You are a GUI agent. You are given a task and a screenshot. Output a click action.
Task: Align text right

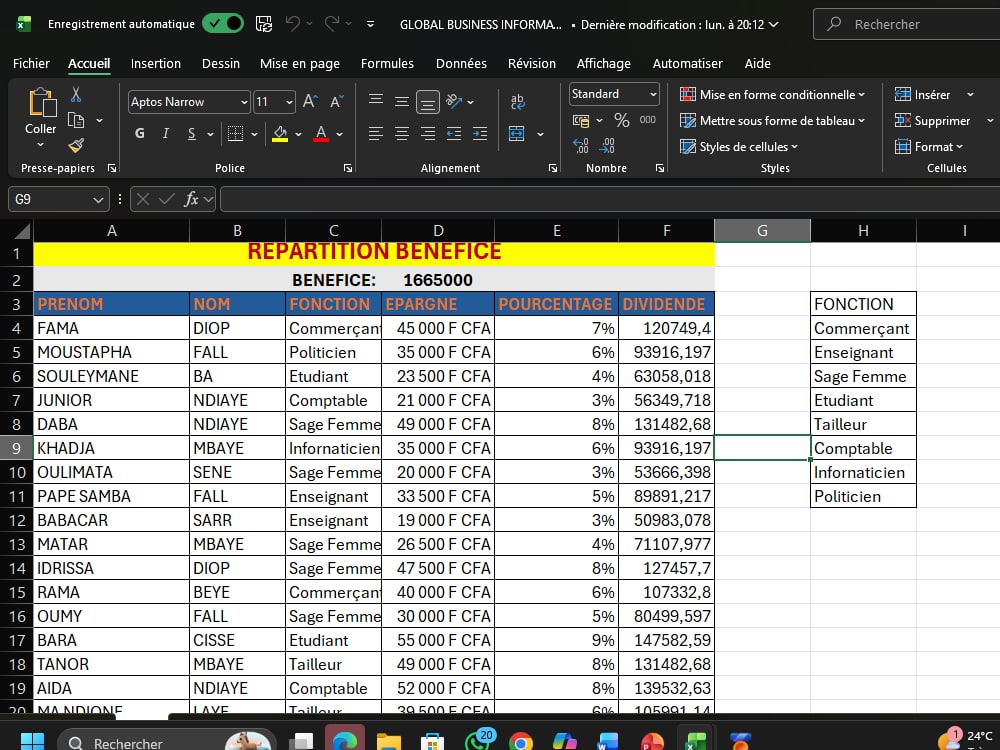428,133
